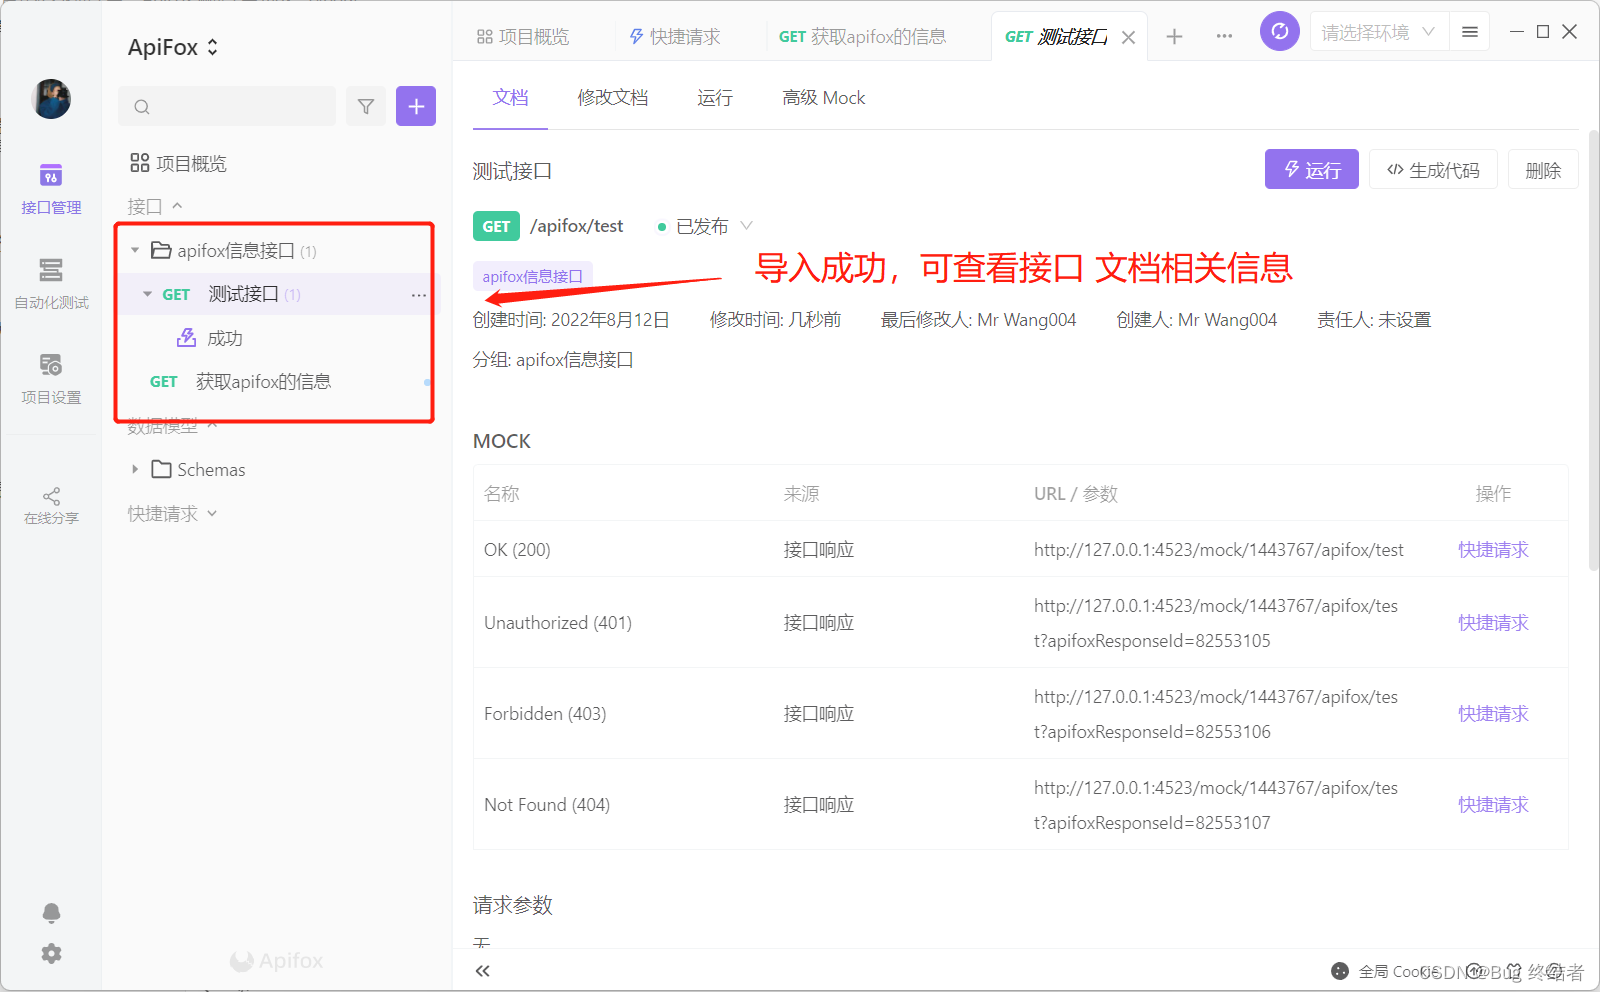Viewport: 1600px width, 992px height.
Task: Switch to the 项目概览 tab
Action: click(x=523, y=37)
